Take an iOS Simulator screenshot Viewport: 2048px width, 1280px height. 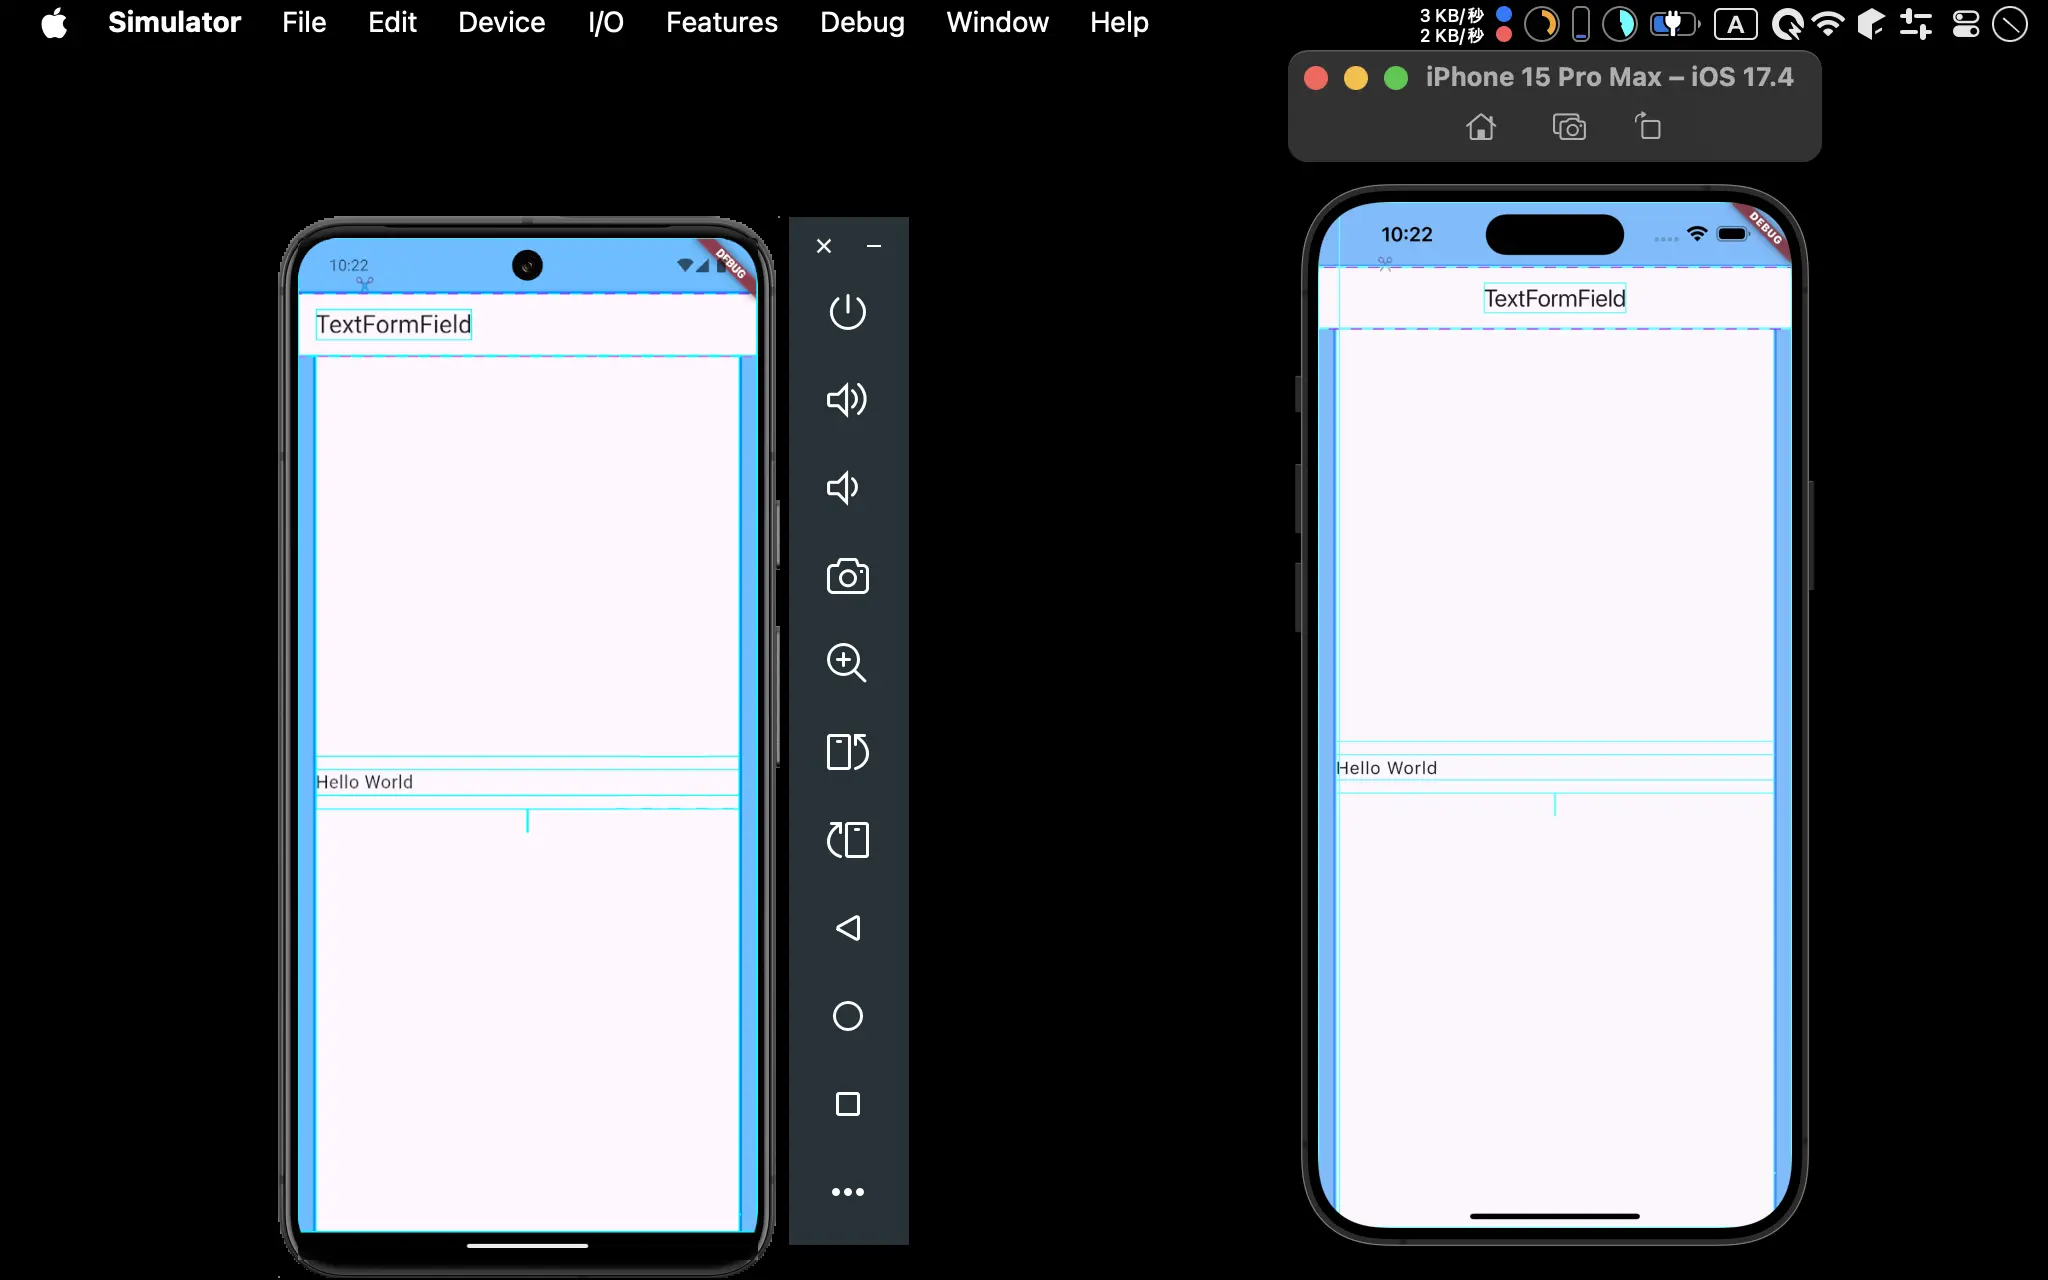coord(1569,127)
